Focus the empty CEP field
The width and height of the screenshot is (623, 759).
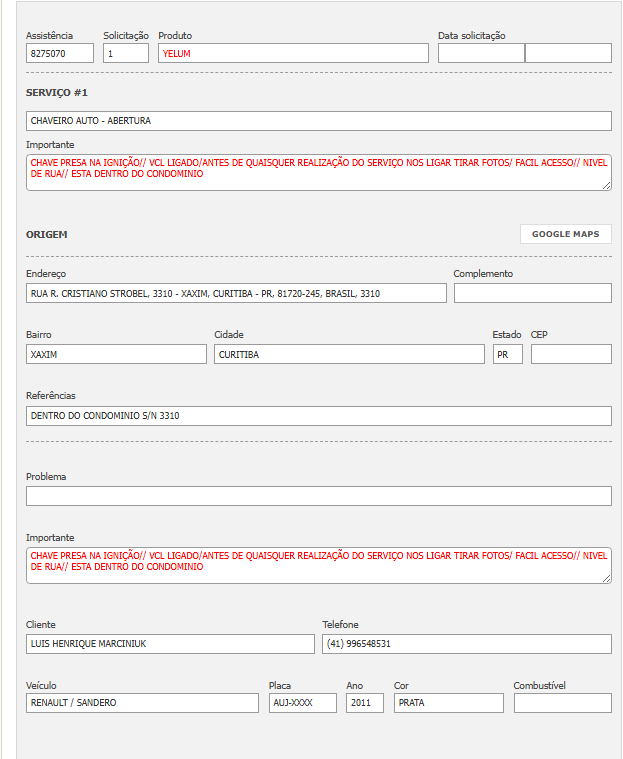pyautogui.click(x=571, y=354)
